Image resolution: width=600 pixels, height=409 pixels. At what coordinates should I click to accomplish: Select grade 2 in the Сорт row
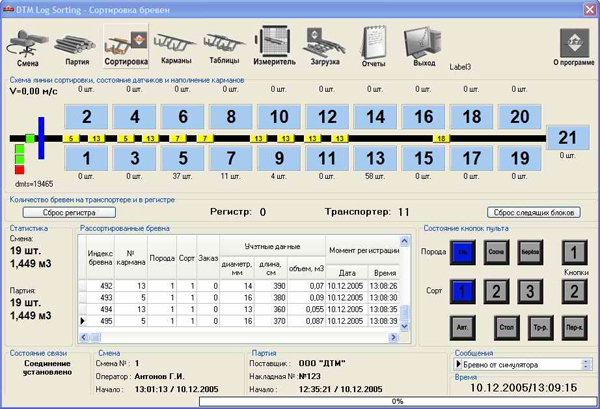(x=496, y=292)
